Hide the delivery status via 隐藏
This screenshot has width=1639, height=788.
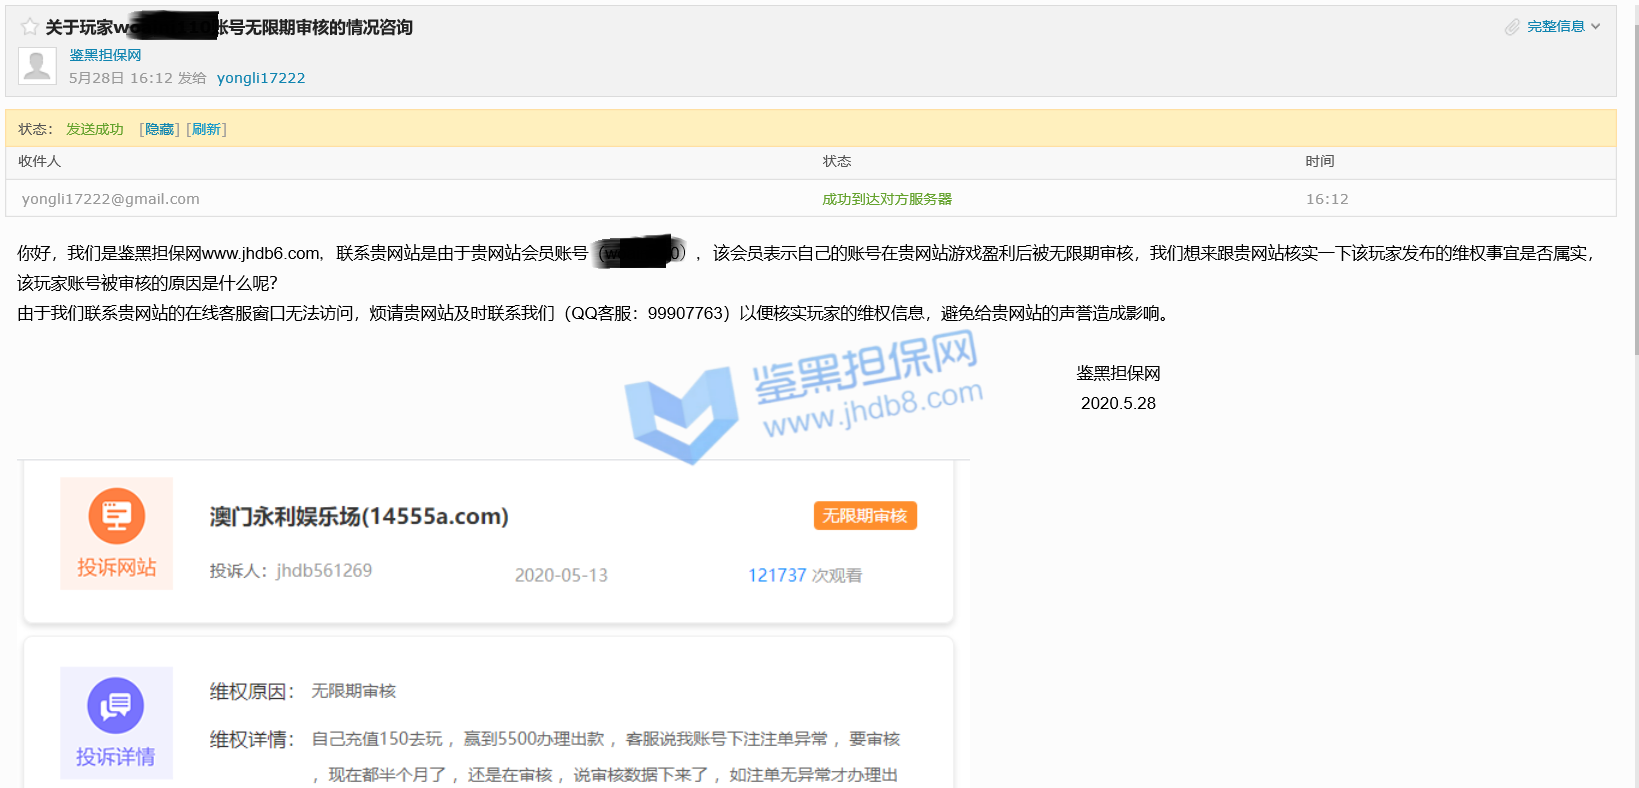click(x=159, y=129)
